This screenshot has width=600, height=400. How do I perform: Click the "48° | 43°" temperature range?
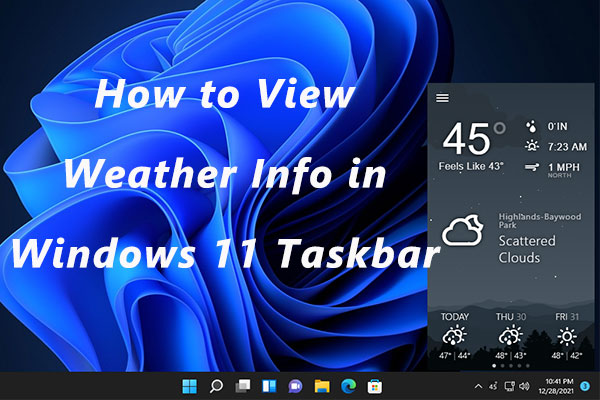tap(510, 356)
